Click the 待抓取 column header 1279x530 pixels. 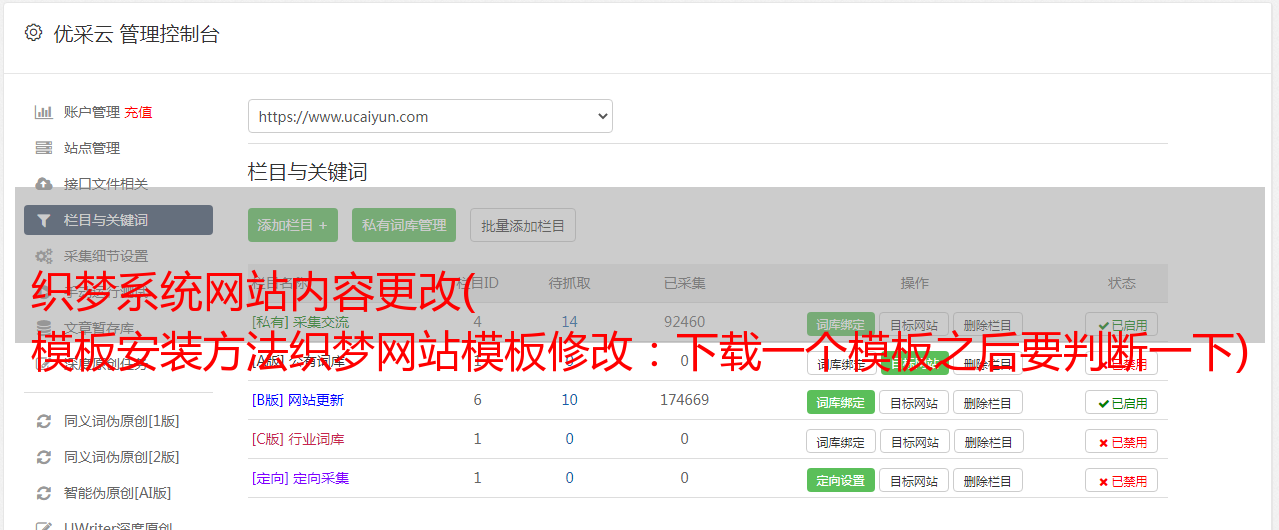570,283
